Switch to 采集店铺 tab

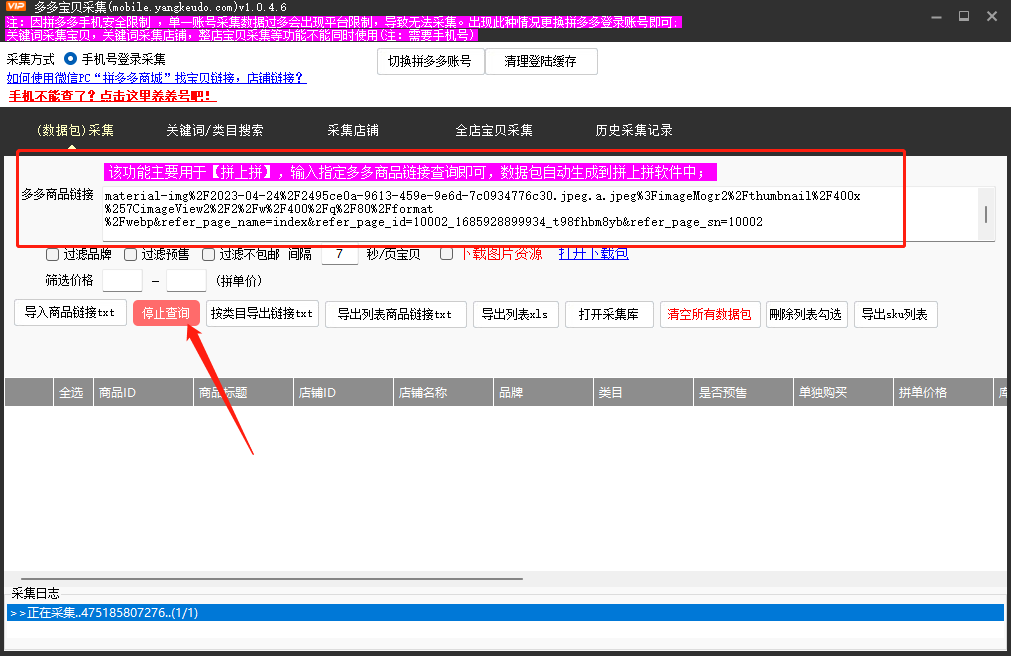click(353, 130)
